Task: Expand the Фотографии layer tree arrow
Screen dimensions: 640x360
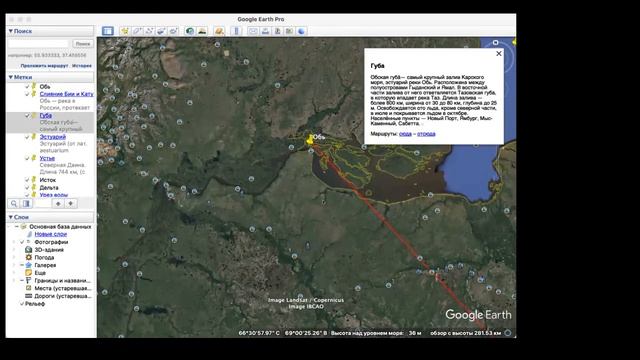Action: point(14,242)
